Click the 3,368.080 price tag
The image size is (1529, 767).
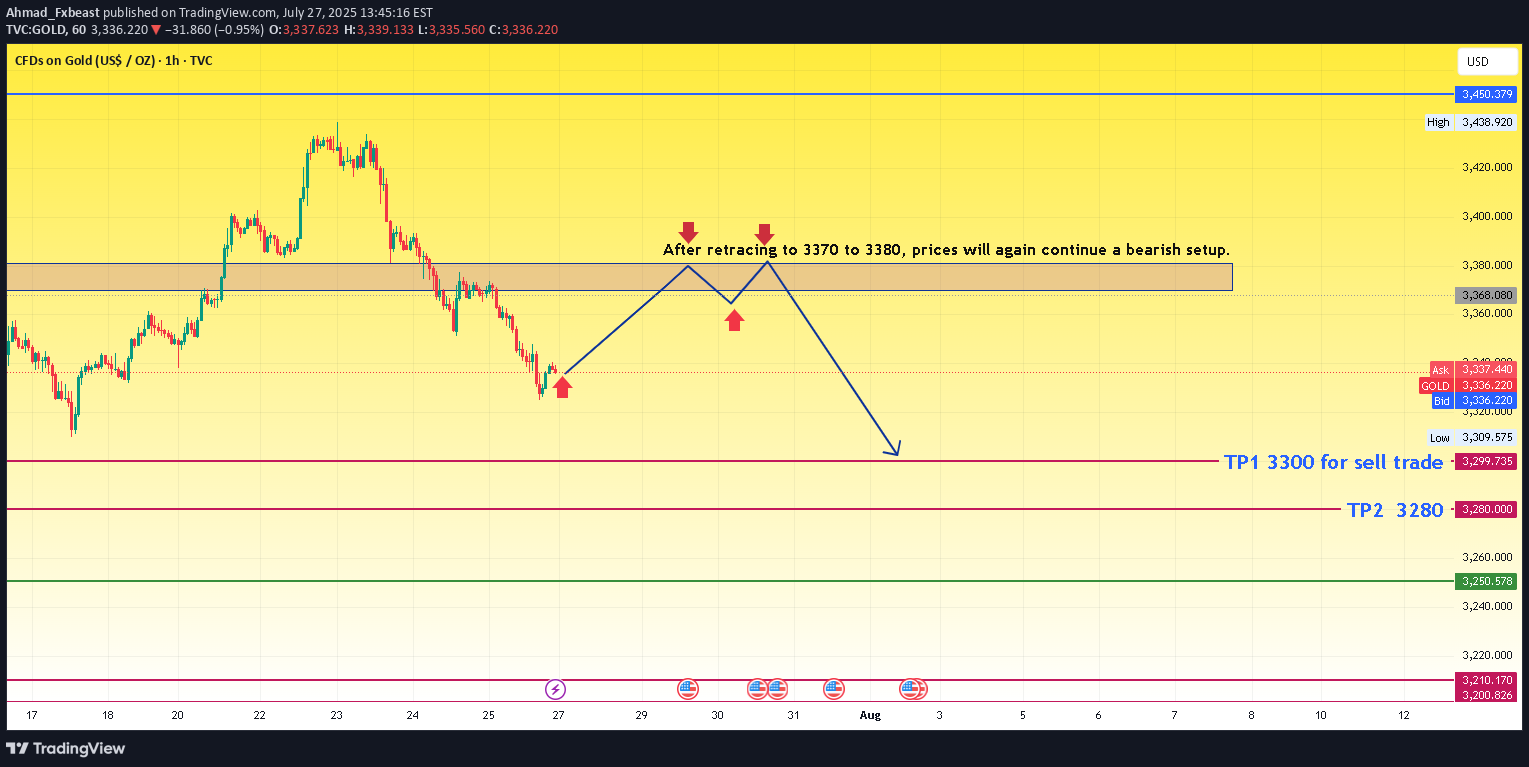(x=1488, y=295)
